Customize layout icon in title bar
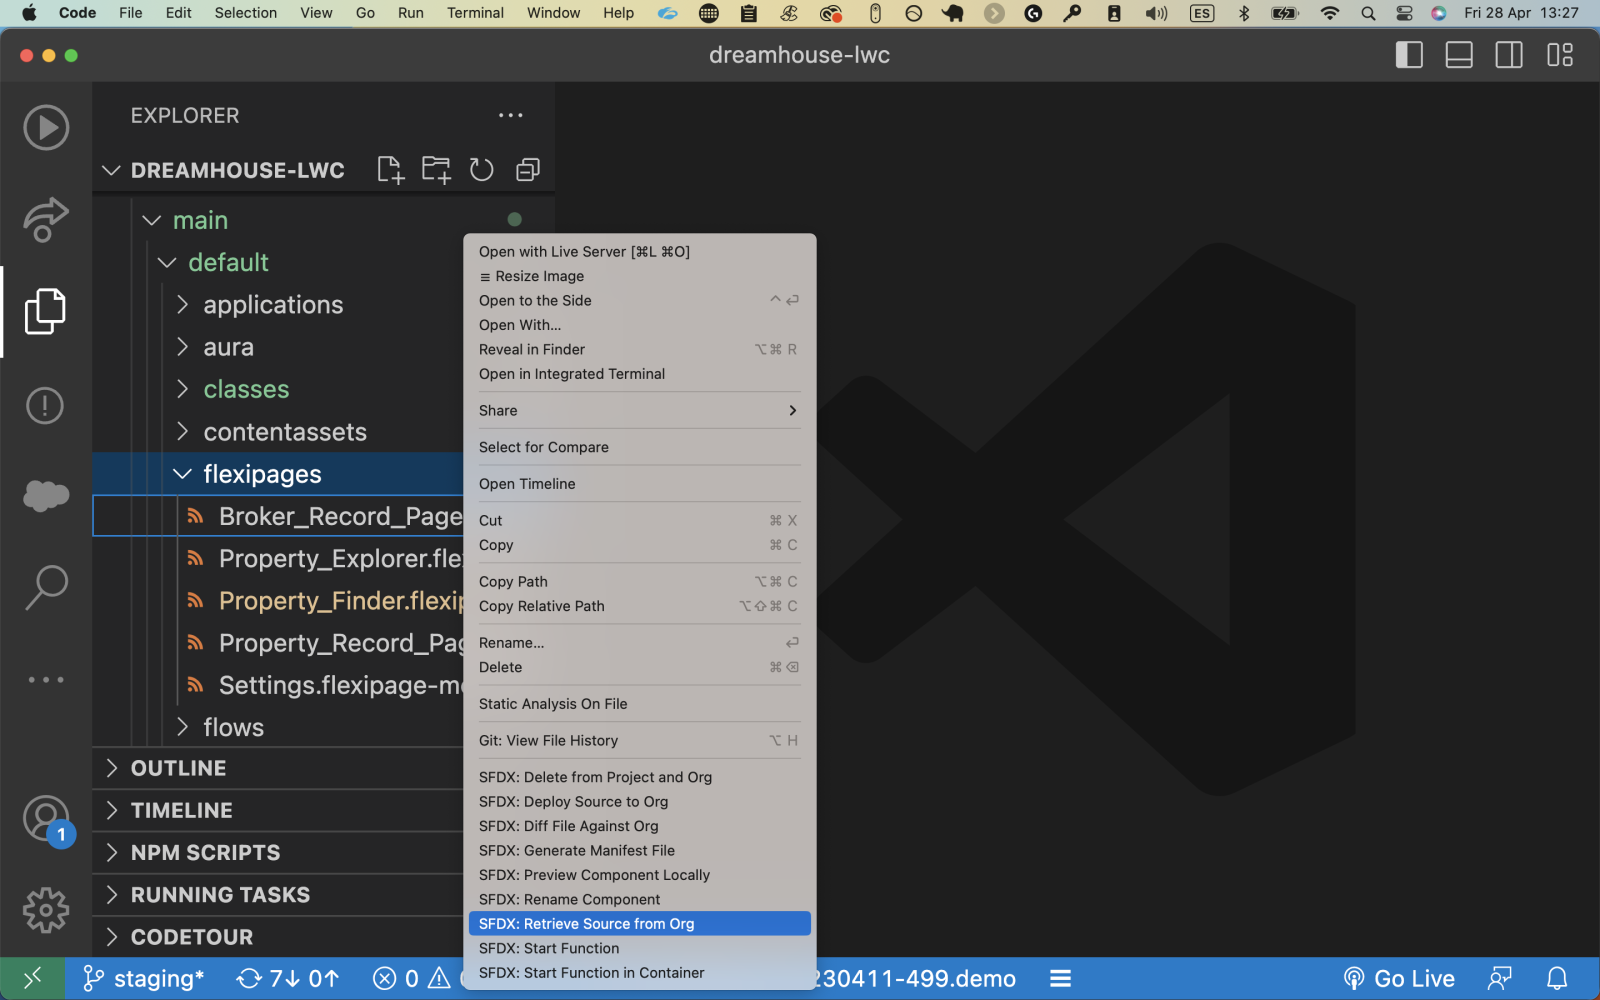1600x1000 pixels. pyautogui.click(x=1560, y=55)
